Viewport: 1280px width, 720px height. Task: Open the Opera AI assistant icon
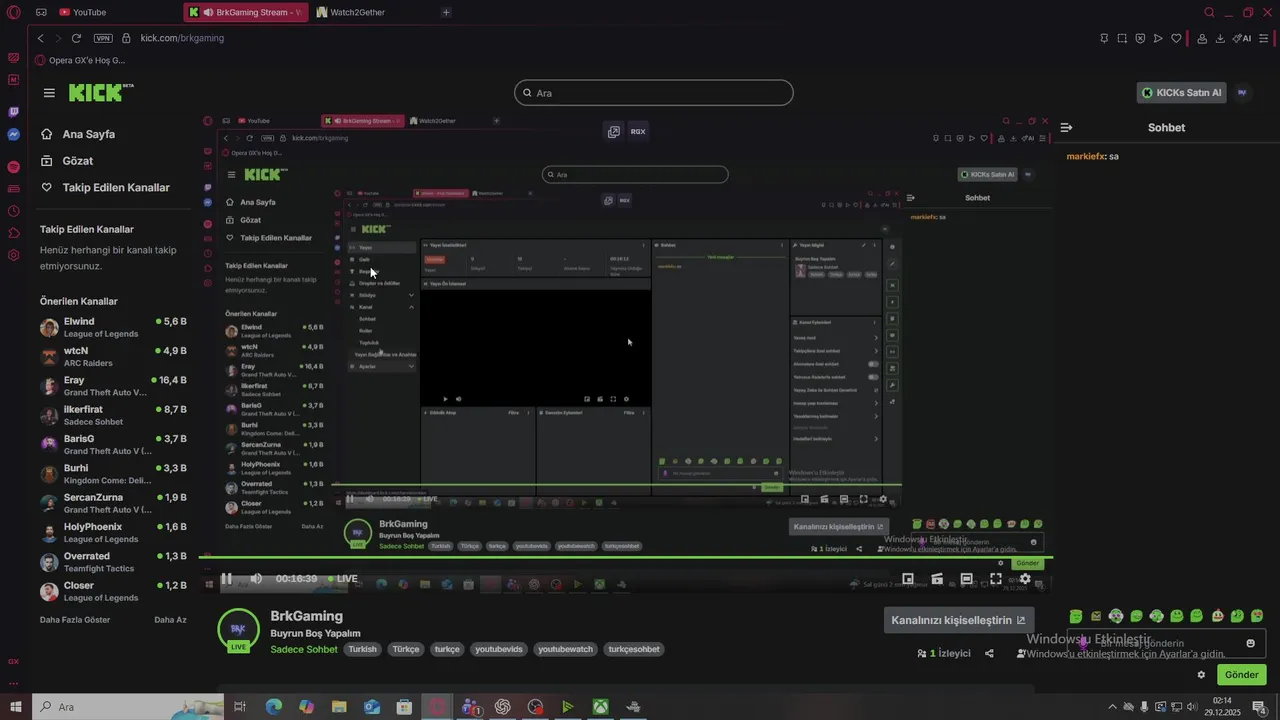pyautogui.click(x=1242, y=38)
